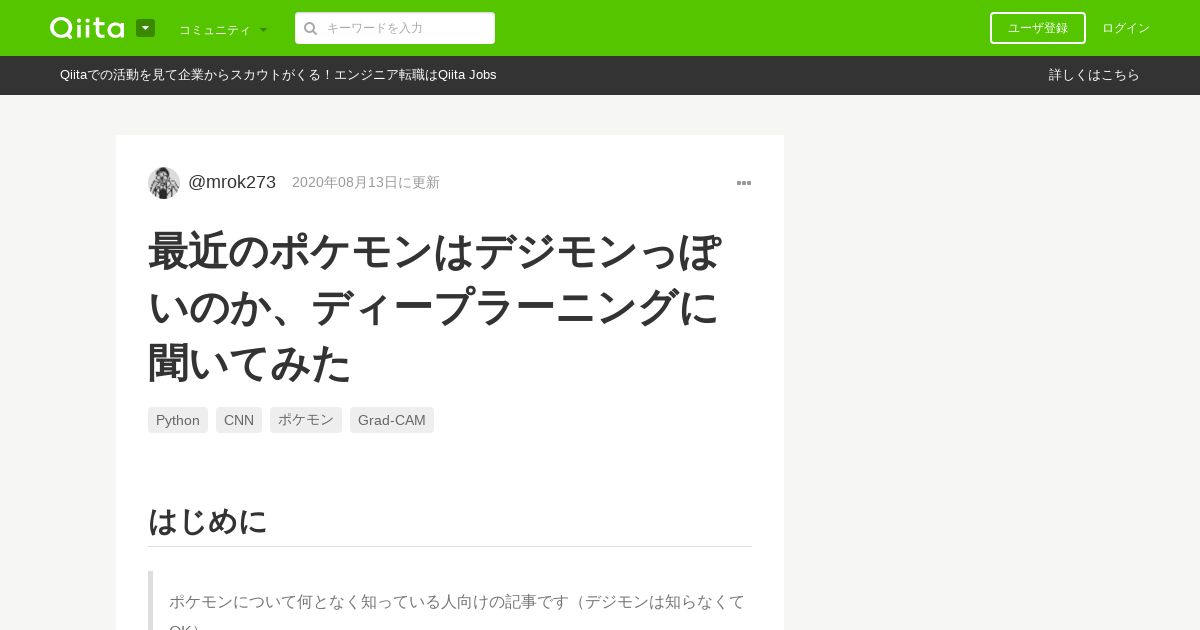Click the ユーザ登録 button
The image size is (1200, 630).
click(1038, 28)
